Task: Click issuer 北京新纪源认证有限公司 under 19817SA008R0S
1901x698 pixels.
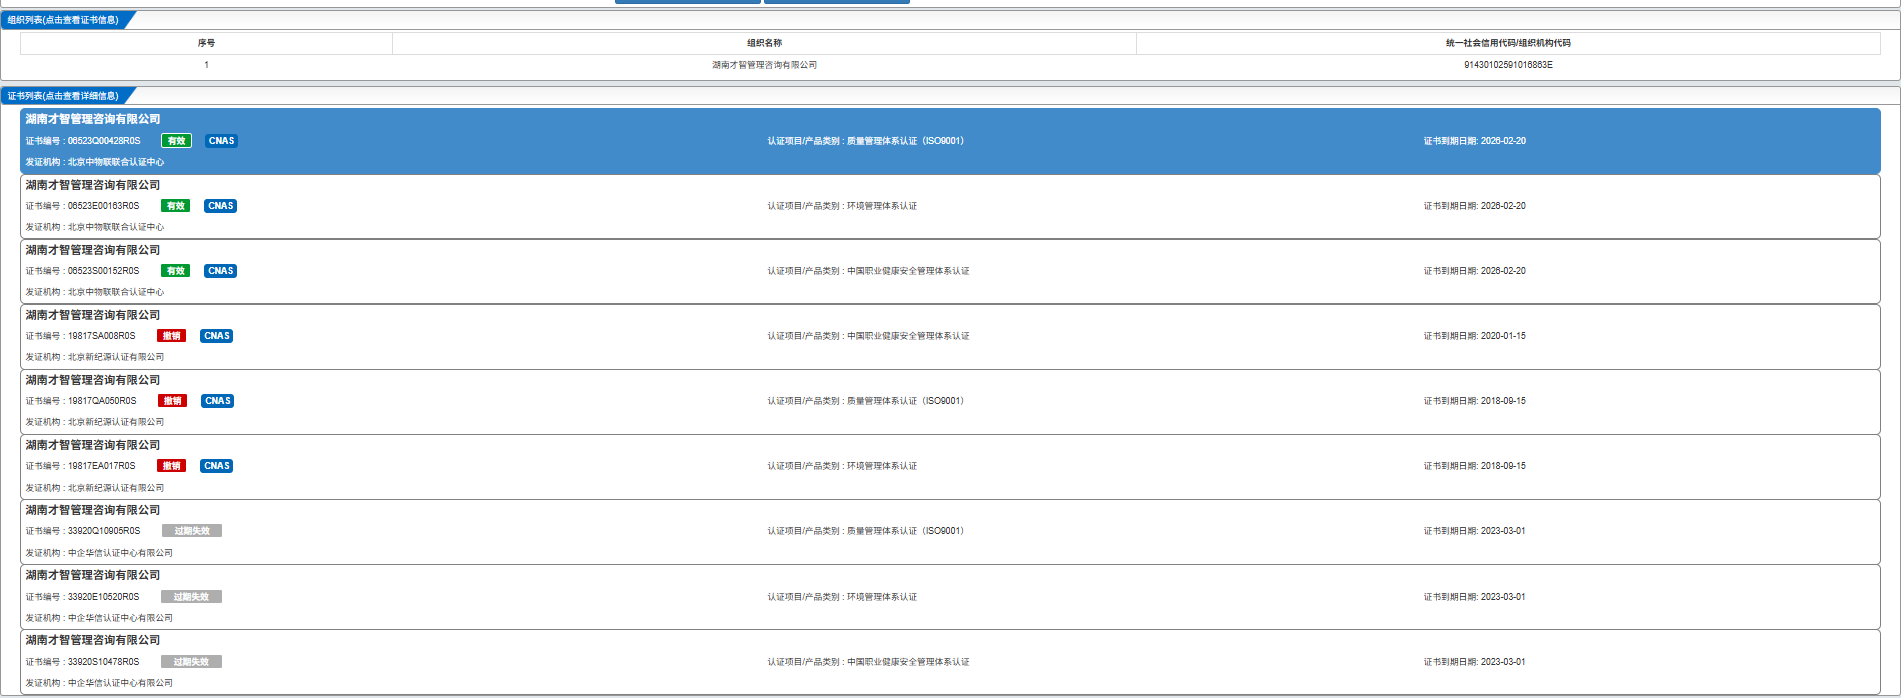Action: (116, 357)
